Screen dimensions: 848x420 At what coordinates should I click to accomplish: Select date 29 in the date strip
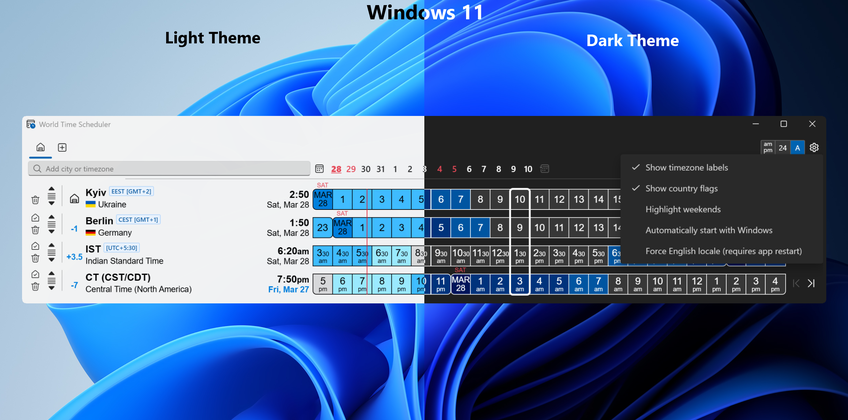[x=351, y=169]
